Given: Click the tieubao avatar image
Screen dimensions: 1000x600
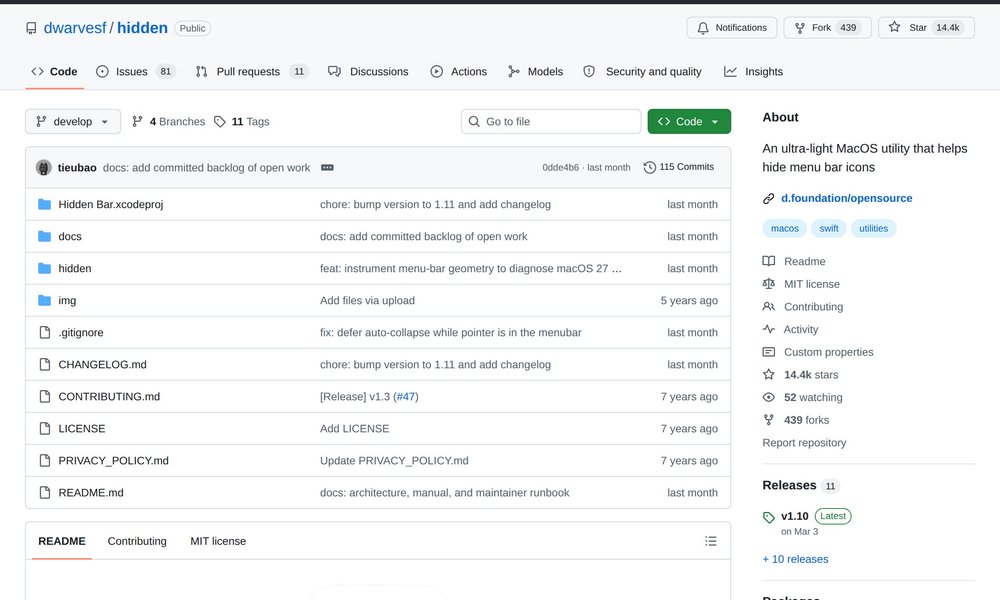Looking at the screenshot, I should (x=43, y=168).
